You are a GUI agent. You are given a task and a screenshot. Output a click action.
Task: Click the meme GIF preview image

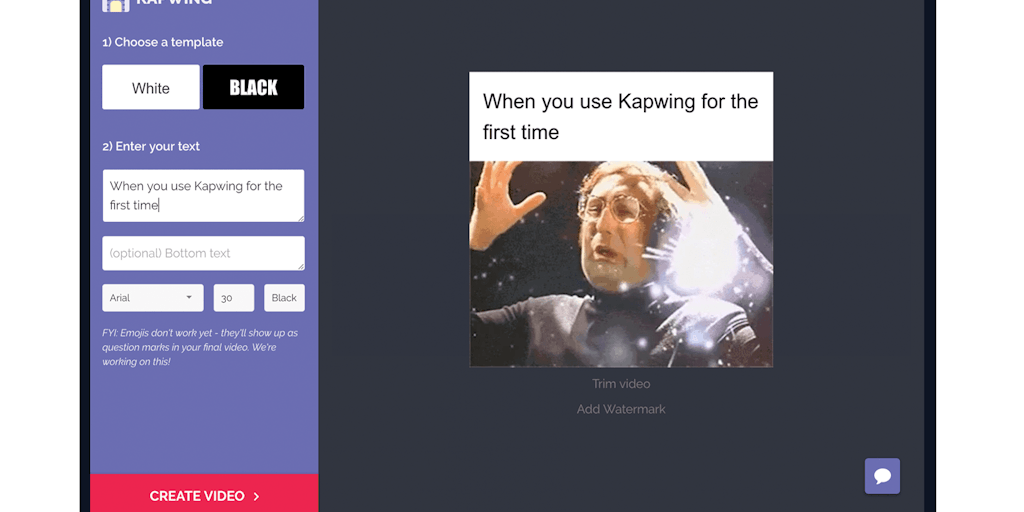pyautogui.click(x=621, y=264)
